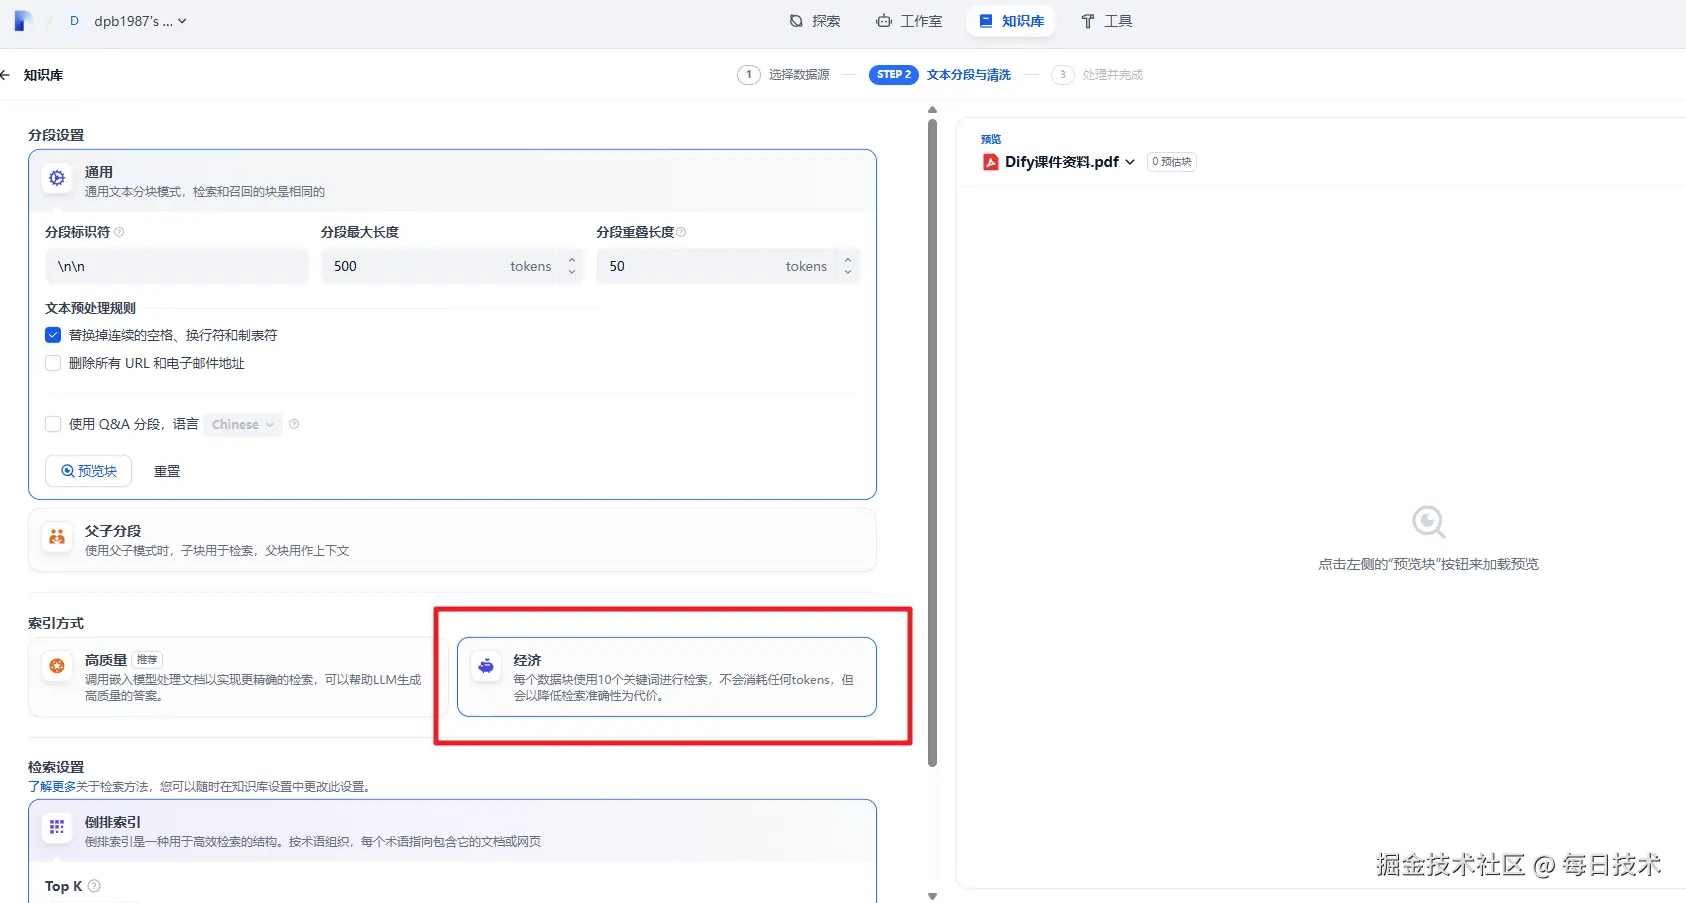Open the Chinese language dropdown
1686x903 pixels.
tap(243, 425)
